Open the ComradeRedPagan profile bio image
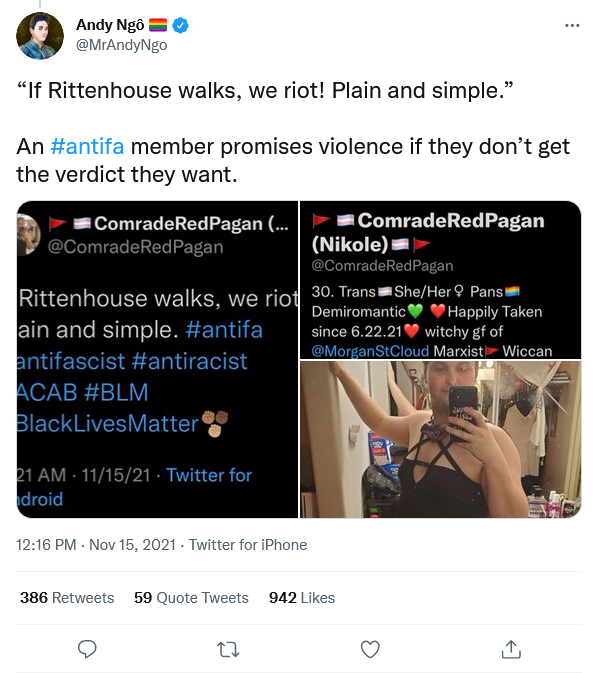The image size is (598, 673). click(x=440, y=279)
